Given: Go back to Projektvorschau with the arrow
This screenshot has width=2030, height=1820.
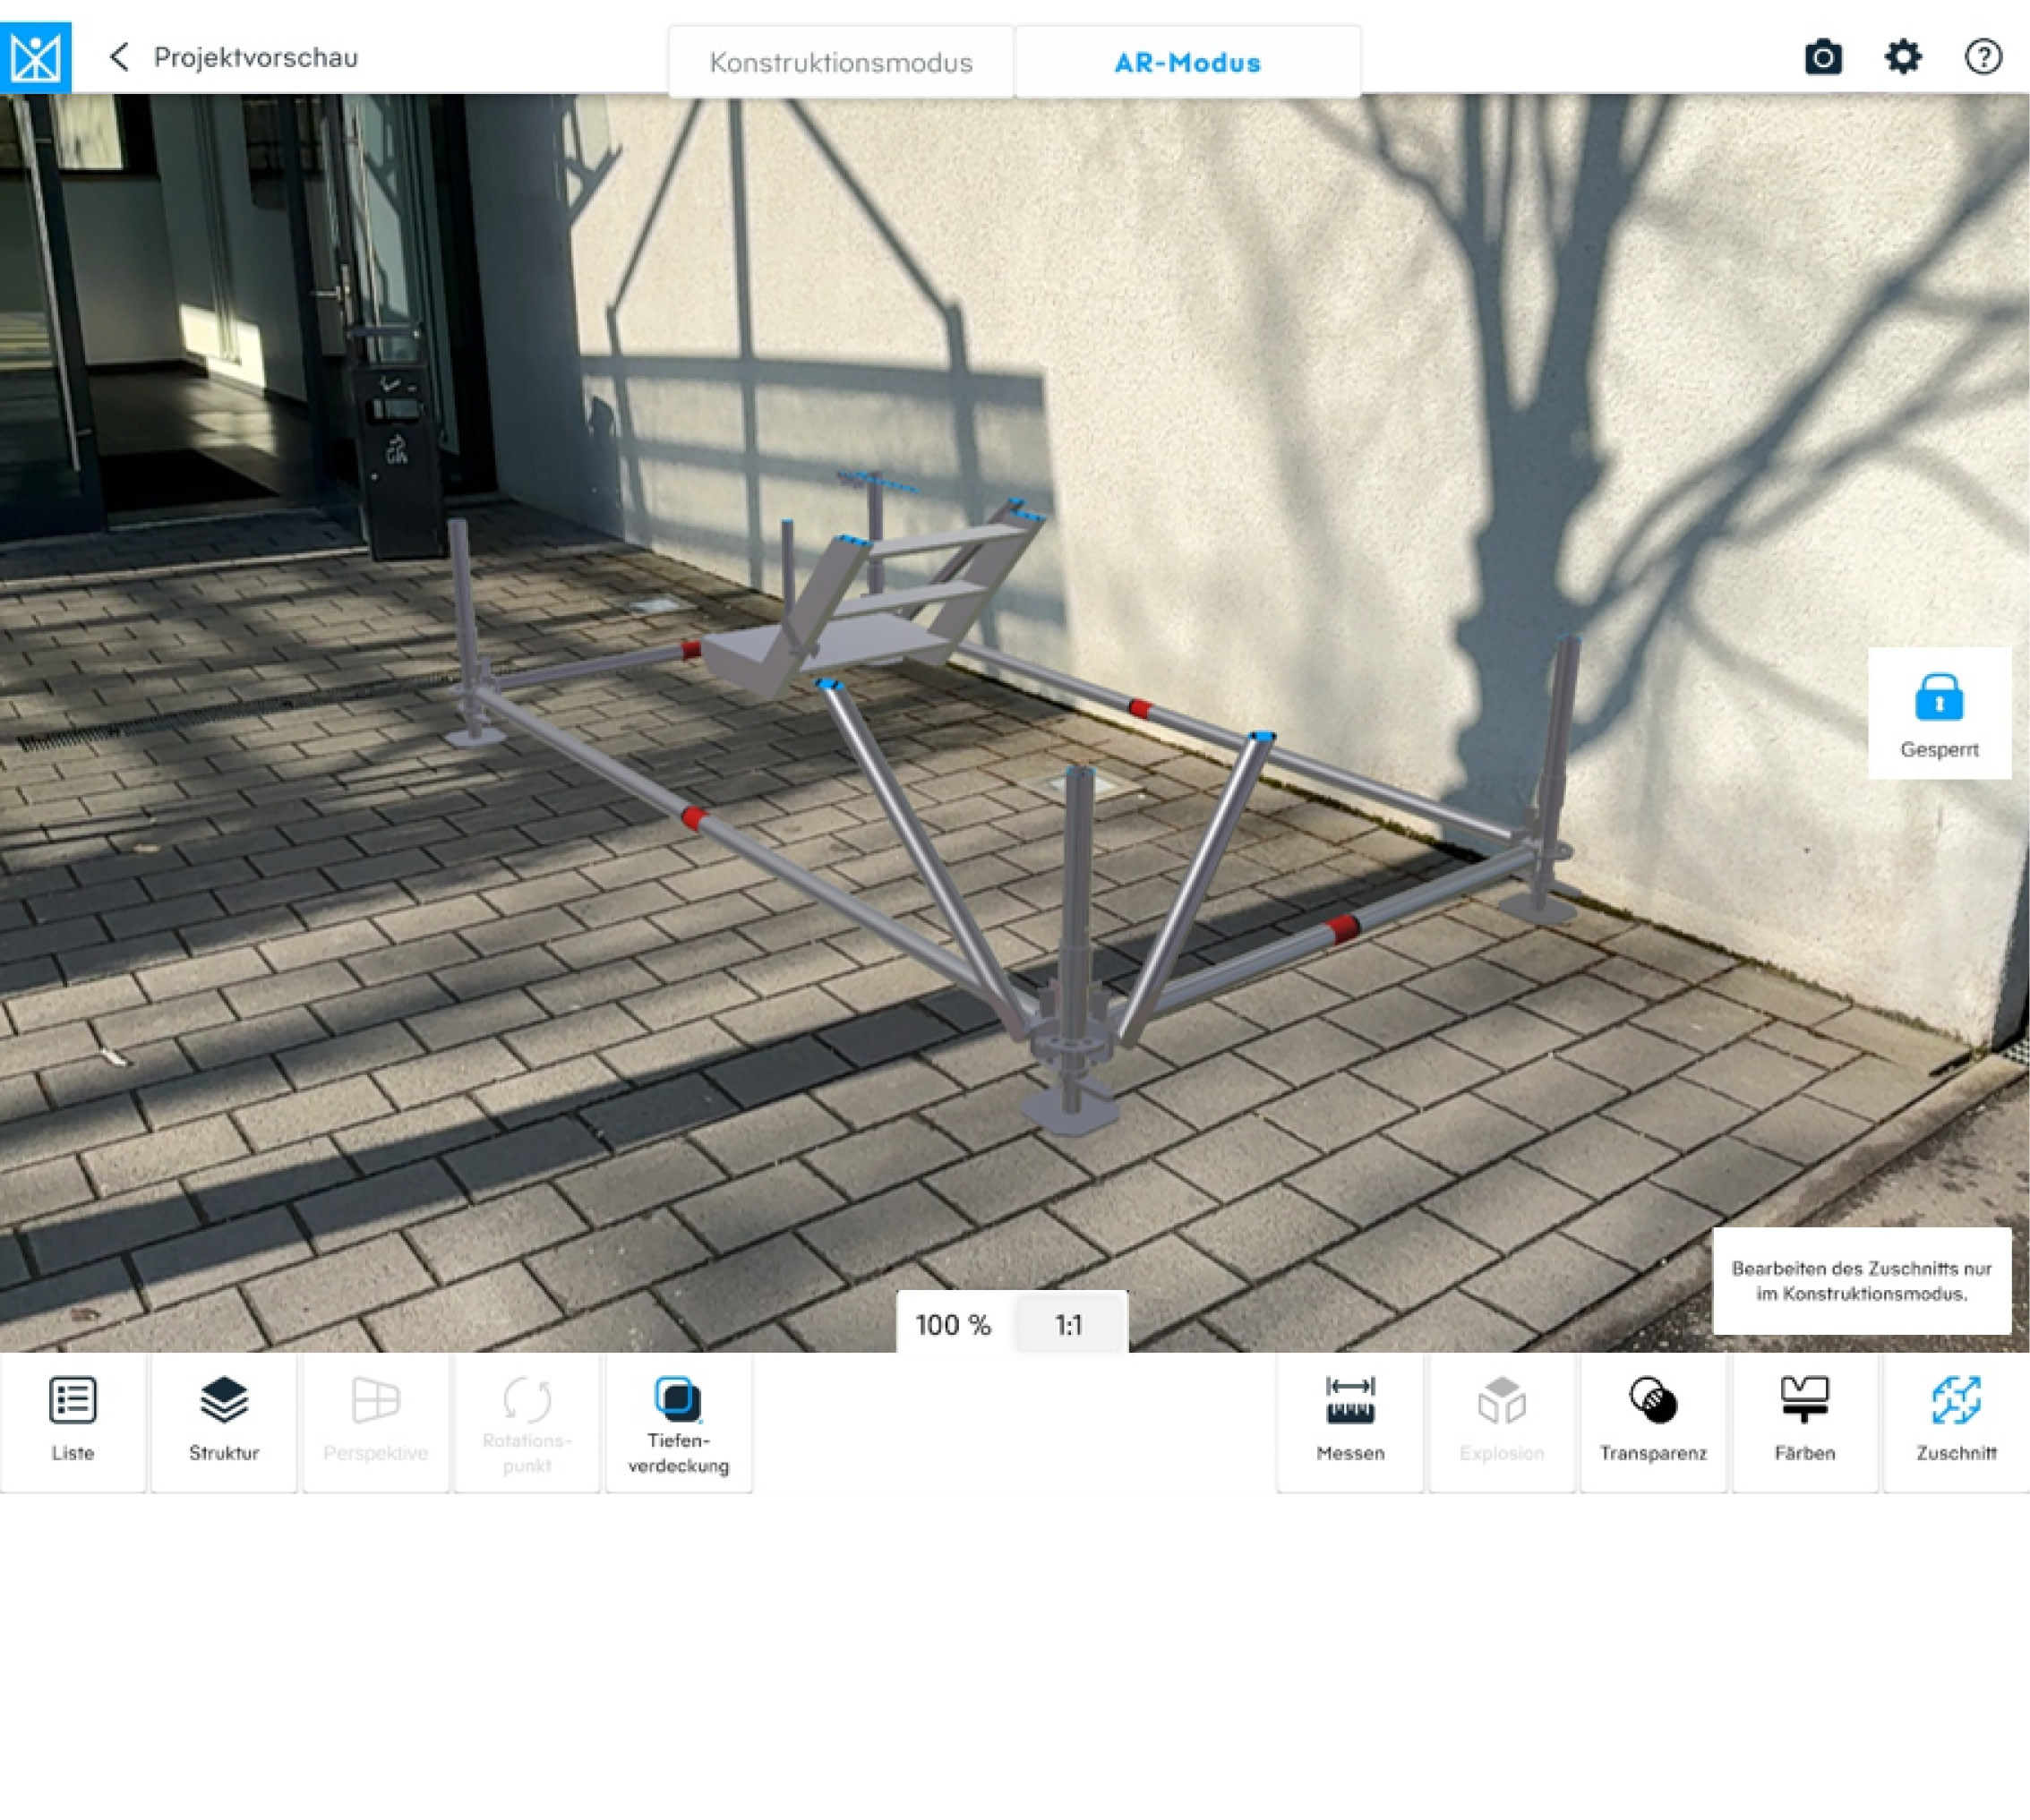Looking at the screenshot, I should point(119,57).
